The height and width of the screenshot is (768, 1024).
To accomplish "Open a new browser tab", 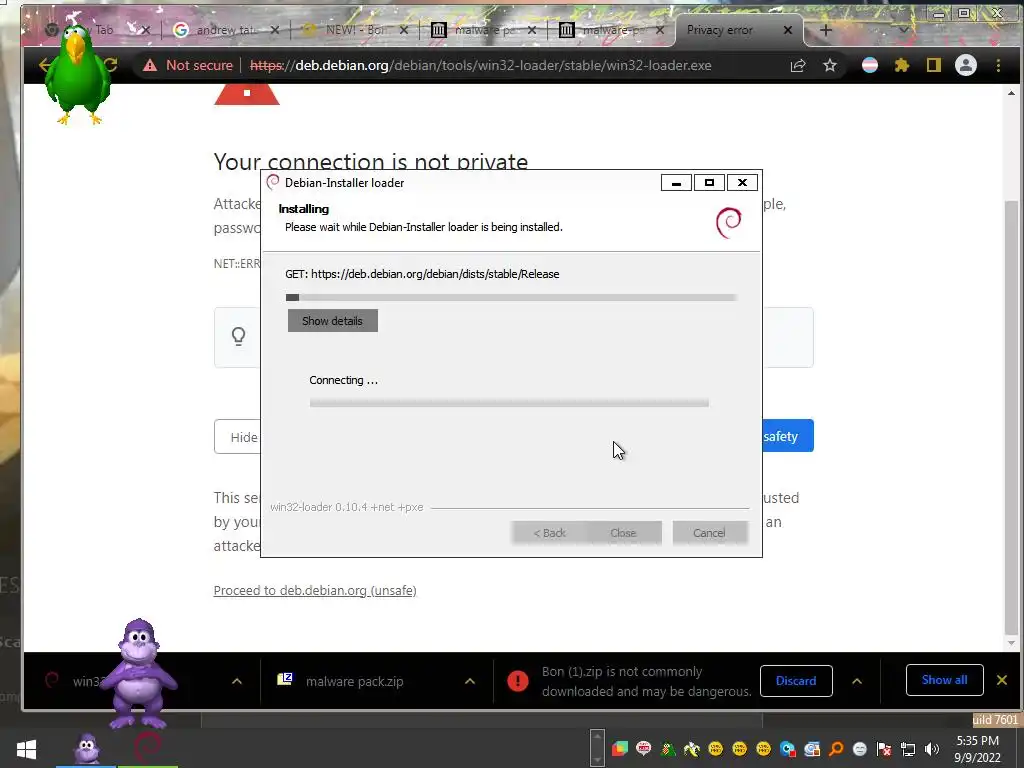I will tap(825, 30).
